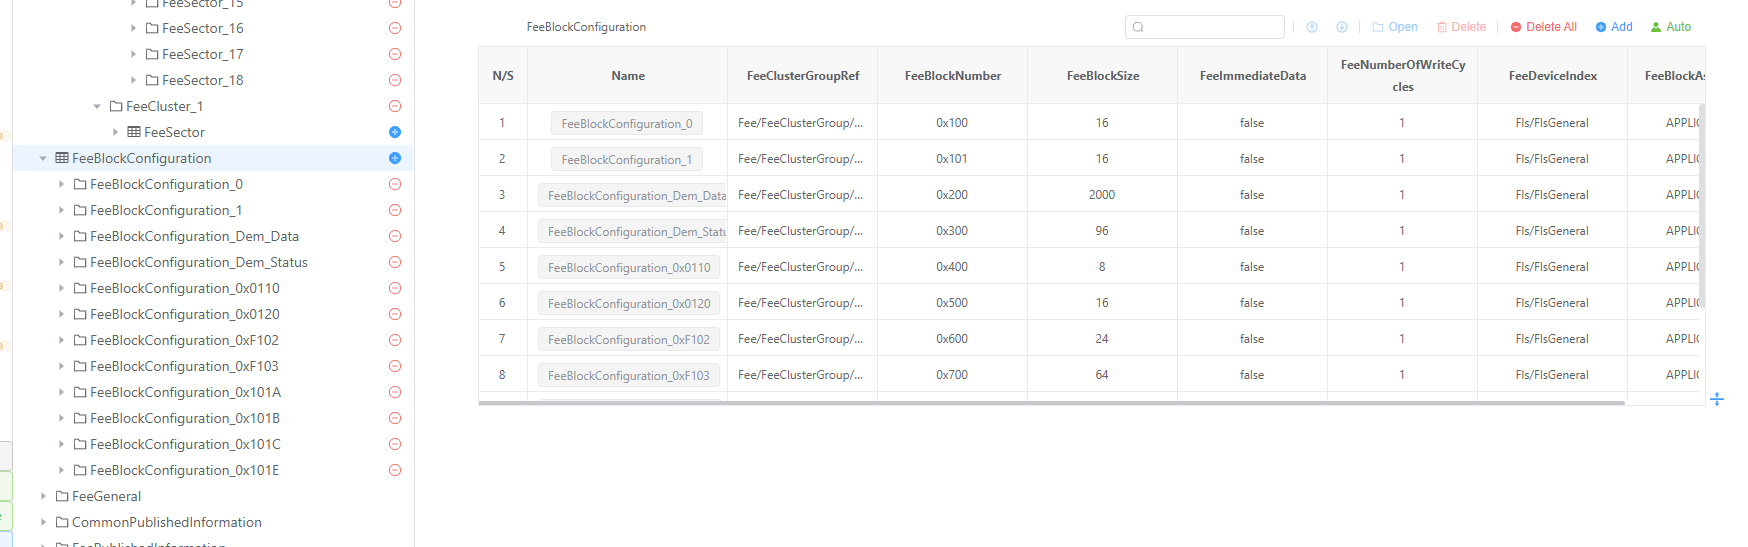This screenshot has height=547, width=1748.
Task: Remove FeeSector_16 with its minus icon
Action: click(x=395, y=28)
